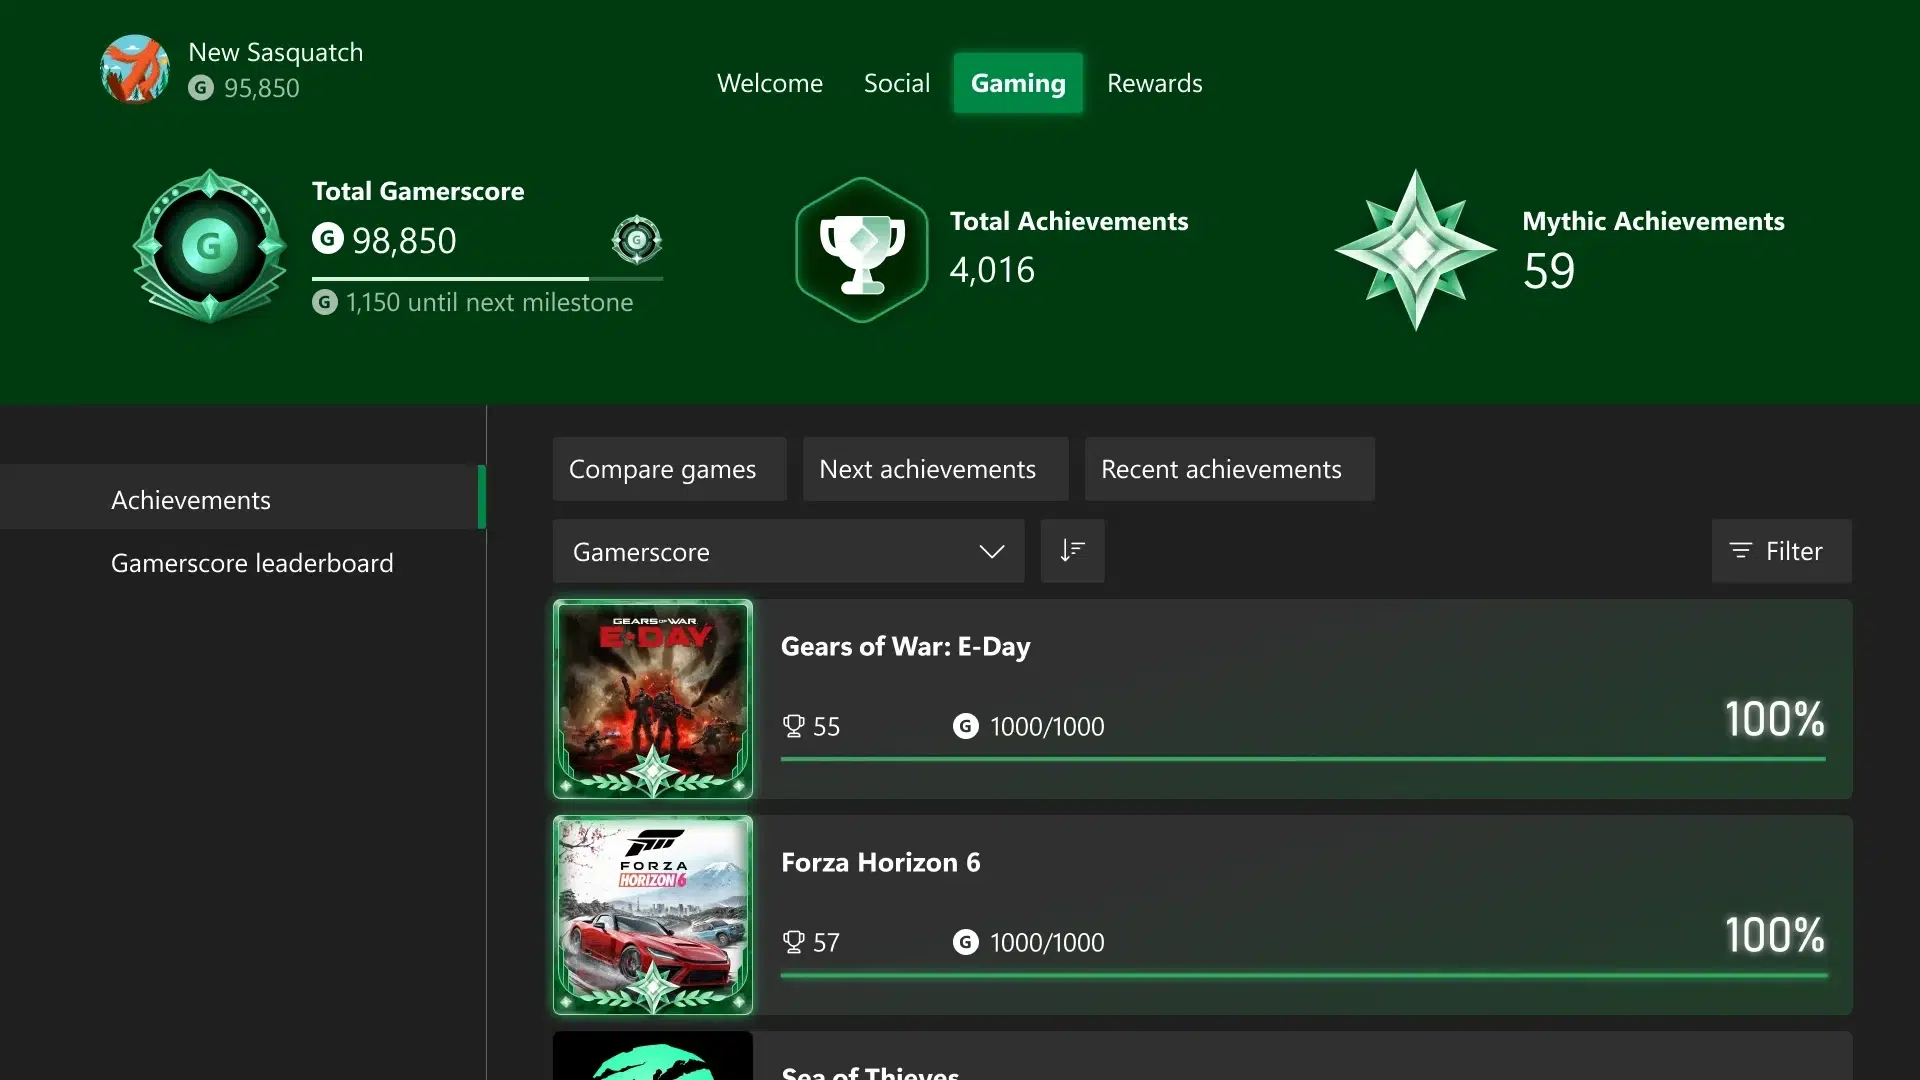Click the G icon beside 98,850
The width and height of the screenshot is (1920, 1080).
pos(328,238)
